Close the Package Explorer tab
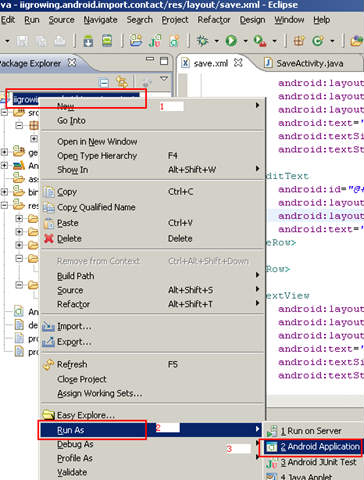This screenshot has height=480, width=364. click(72, 62)
